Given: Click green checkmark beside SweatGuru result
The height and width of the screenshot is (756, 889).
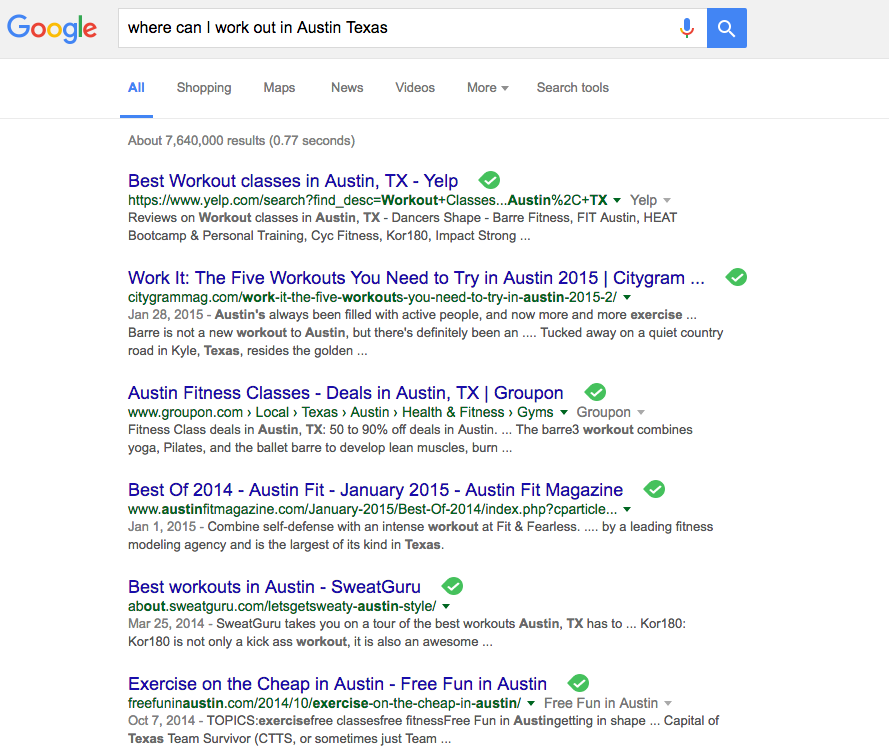Looking at the screenshot, I should coord(452,586).
